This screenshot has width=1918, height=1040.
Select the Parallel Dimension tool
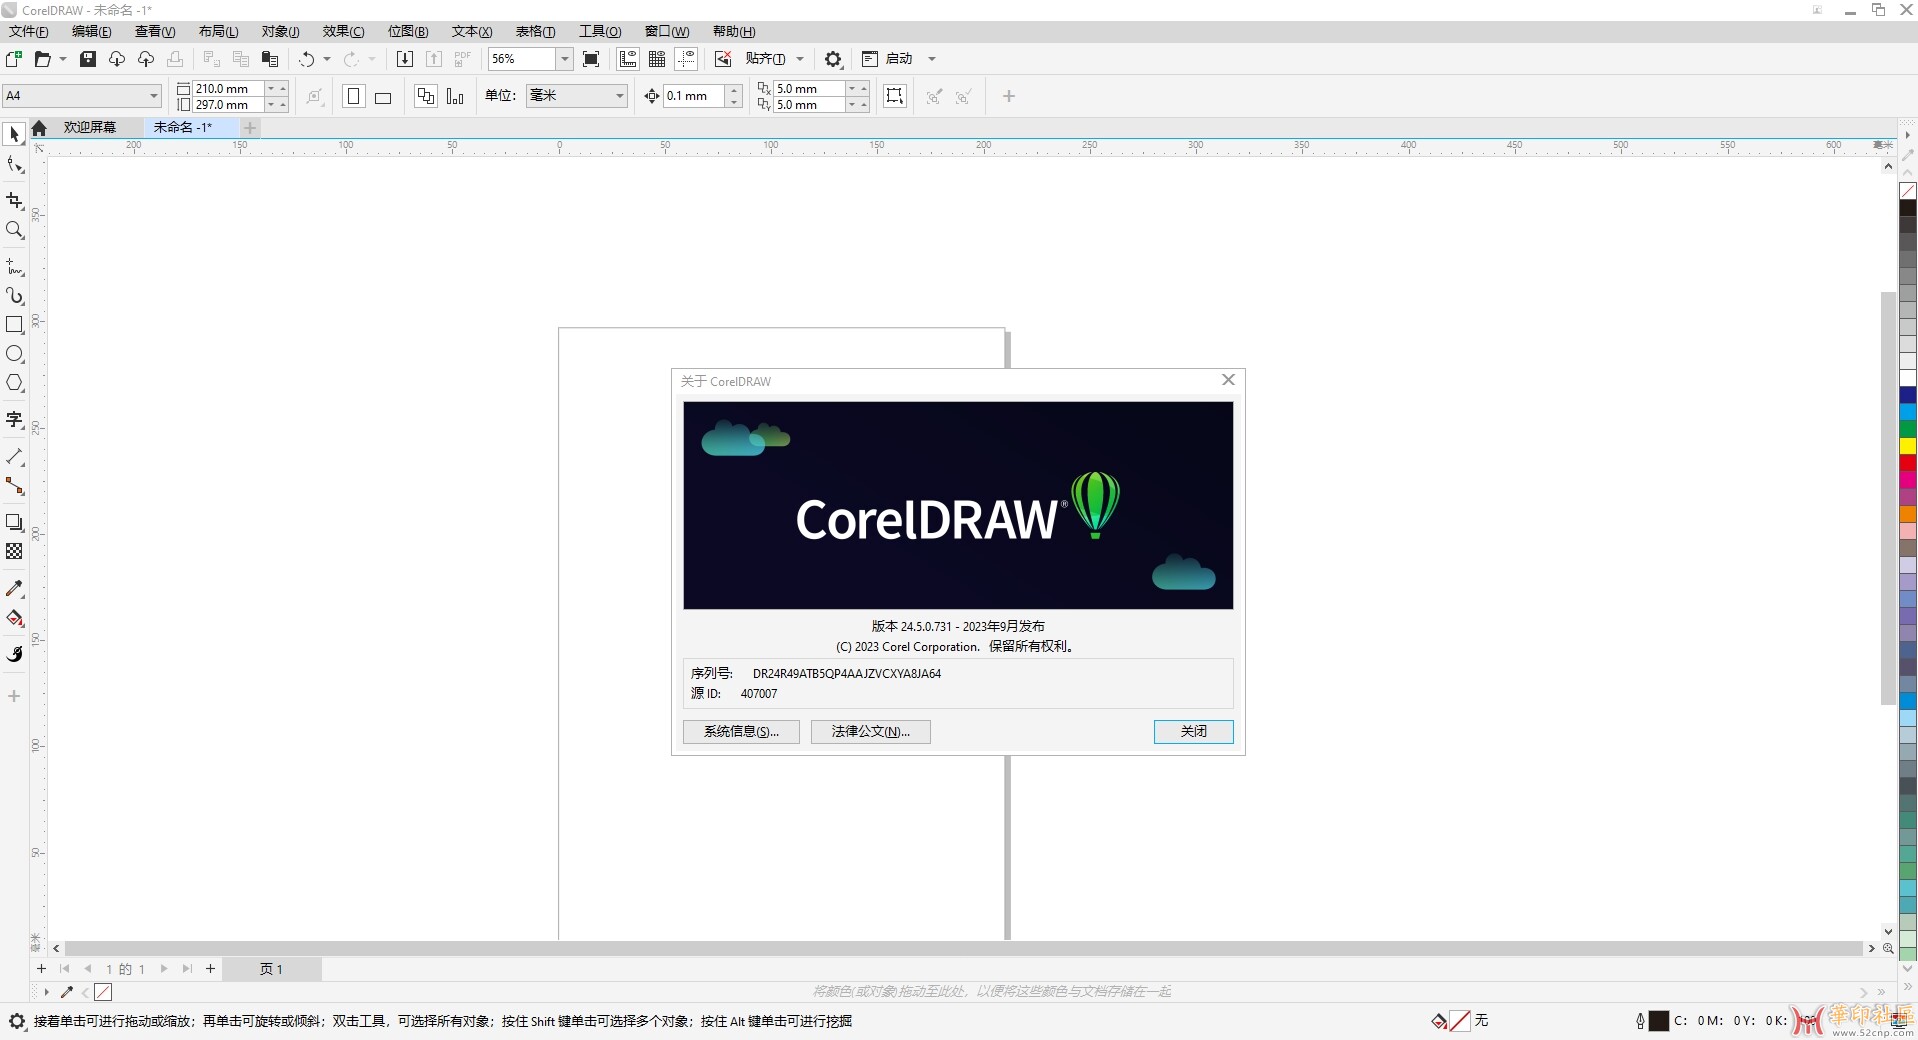tap(14, 457)
